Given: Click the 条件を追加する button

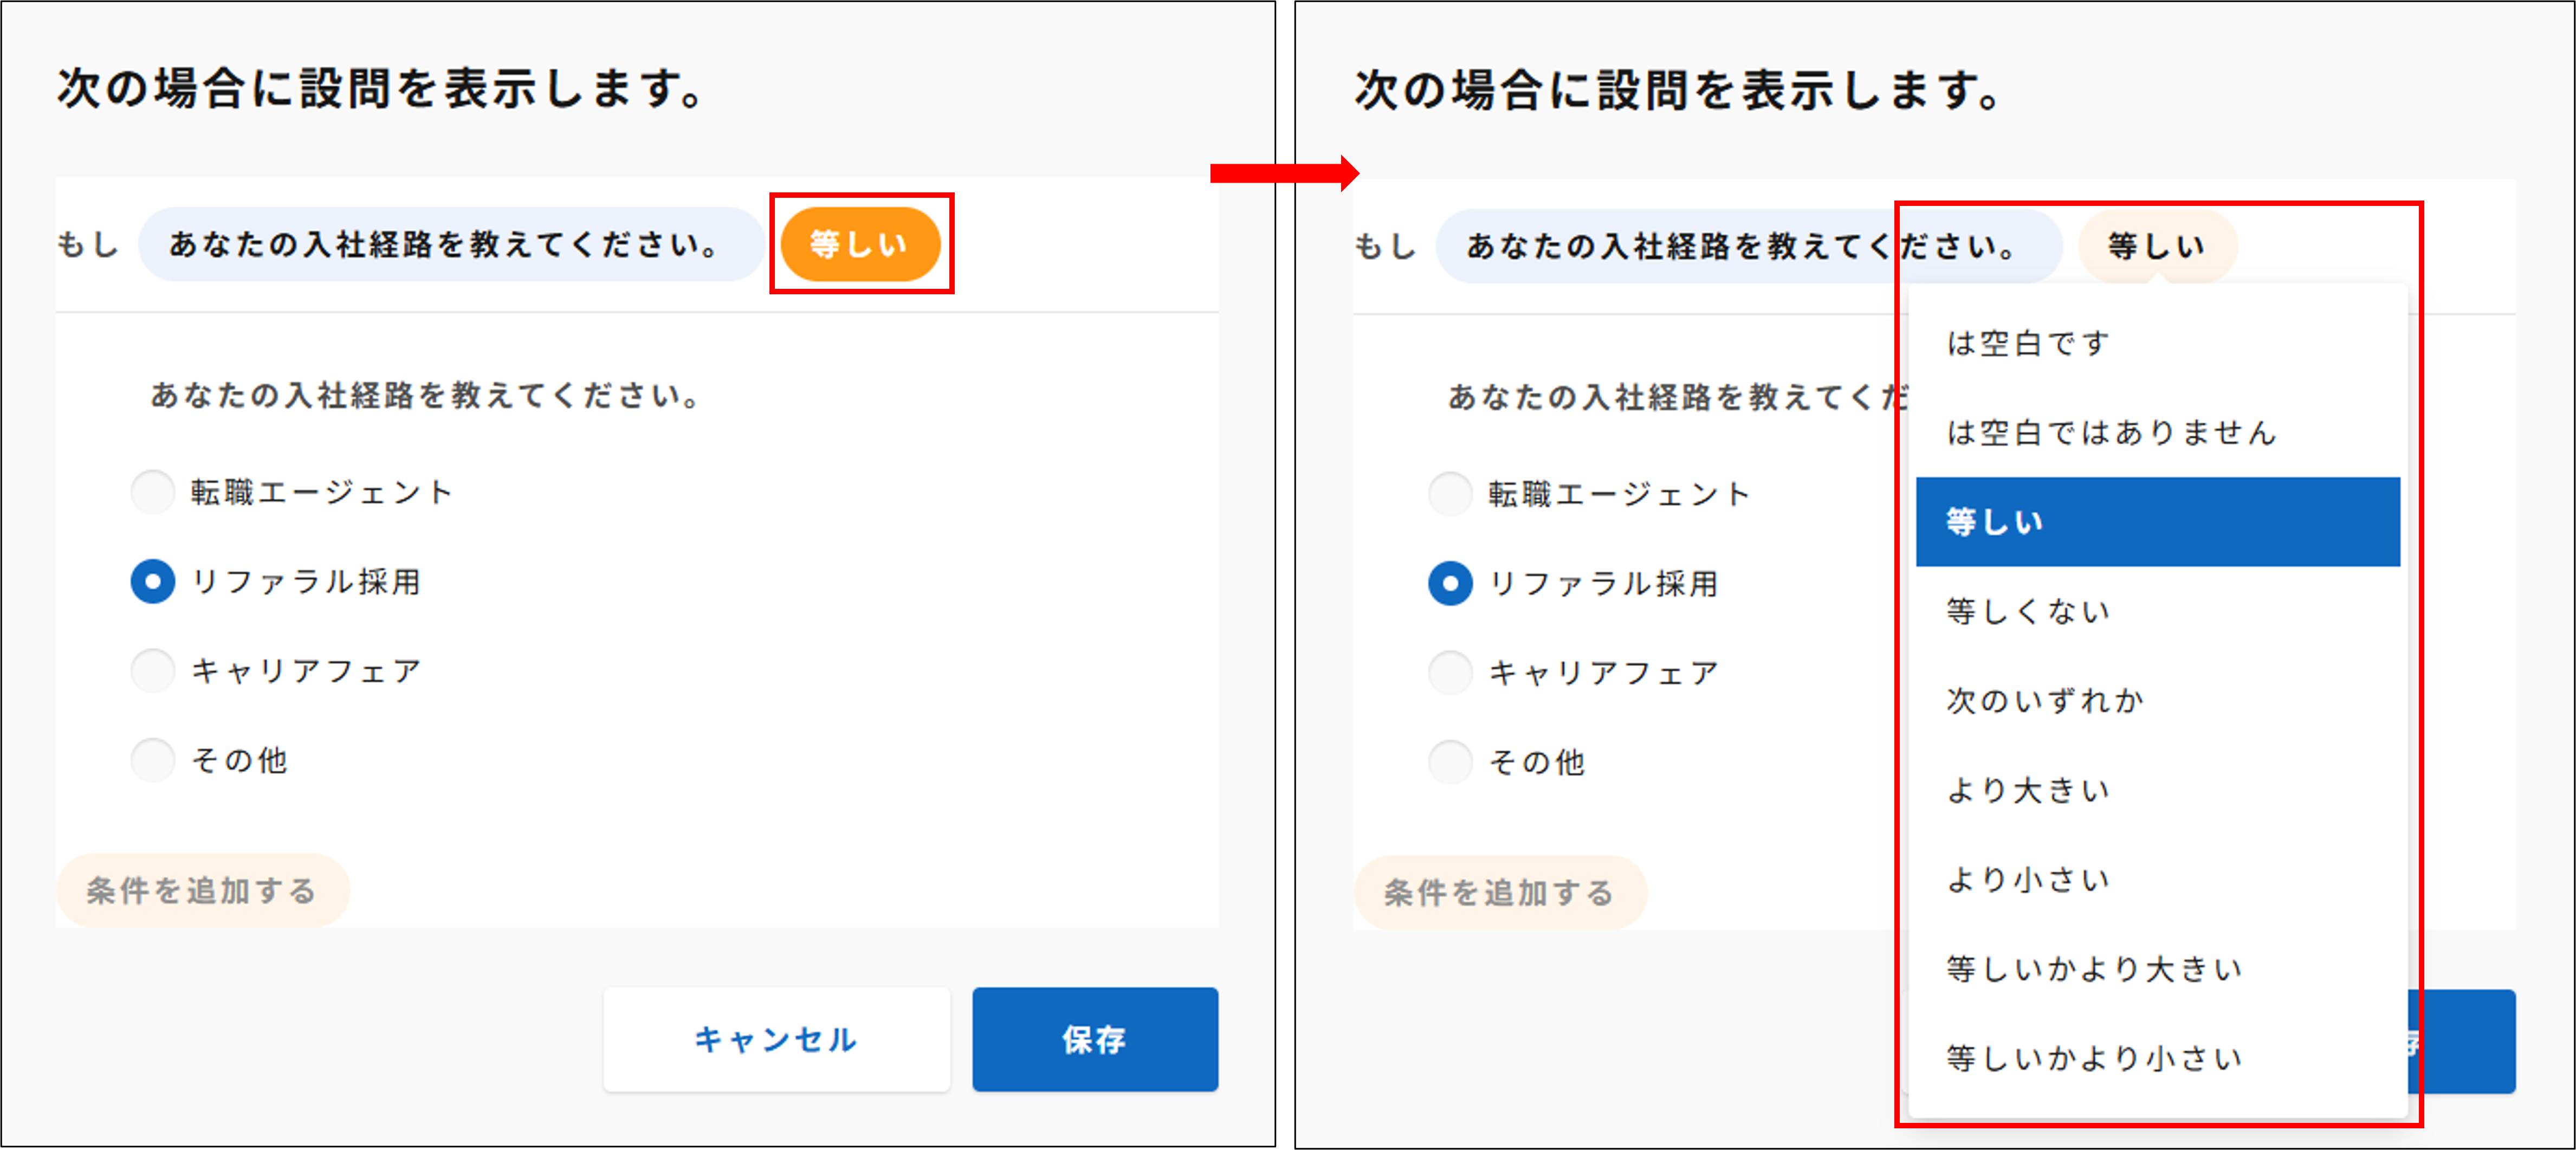Looking at the screenshot, I should coord(203,891).
